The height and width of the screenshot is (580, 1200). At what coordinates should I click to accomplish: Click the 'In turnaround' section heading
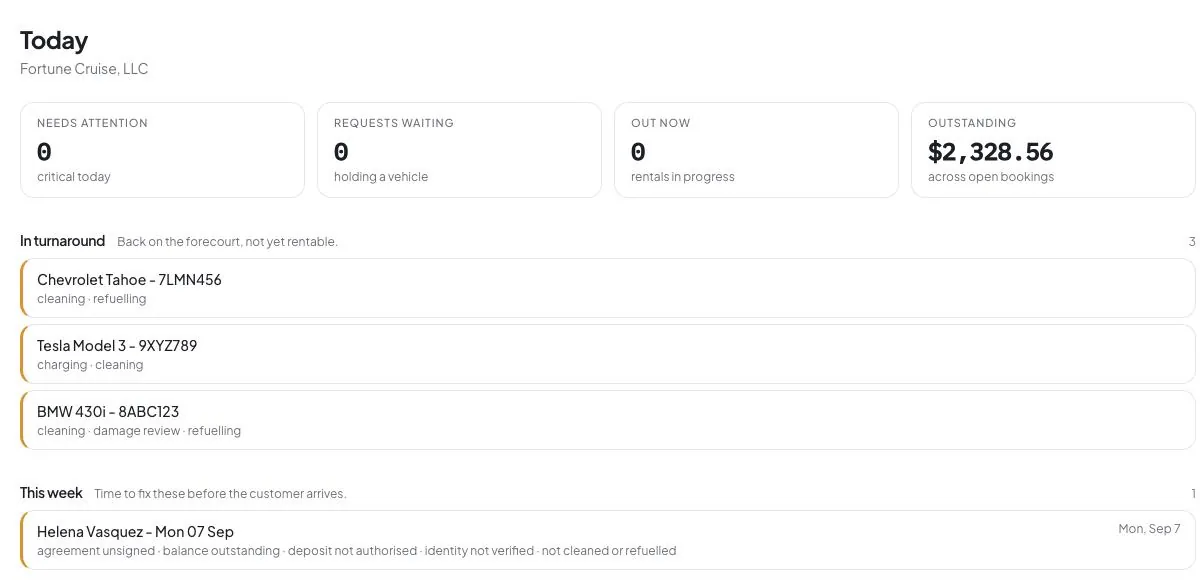(x=62, y=241)
